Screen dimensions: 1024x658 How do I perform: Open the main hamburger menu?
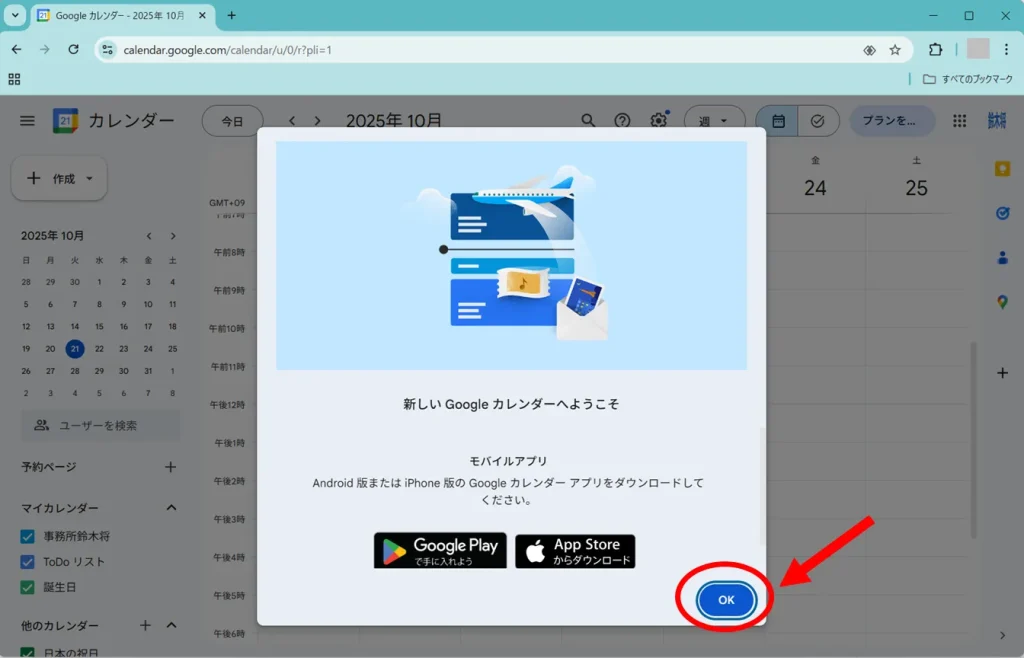tap(28, 121)
